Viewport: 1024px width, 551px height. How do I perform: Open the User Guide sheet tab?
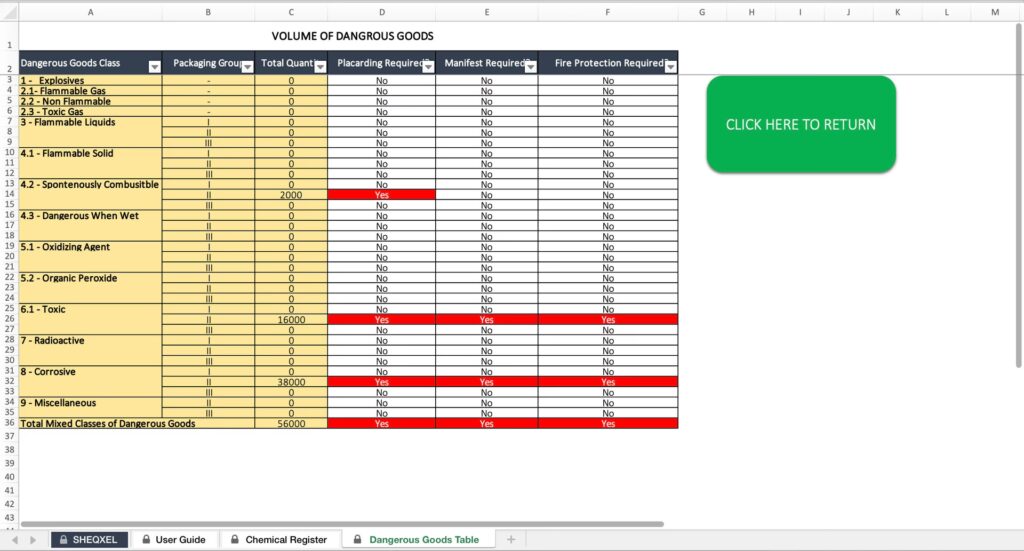[173, 540]
